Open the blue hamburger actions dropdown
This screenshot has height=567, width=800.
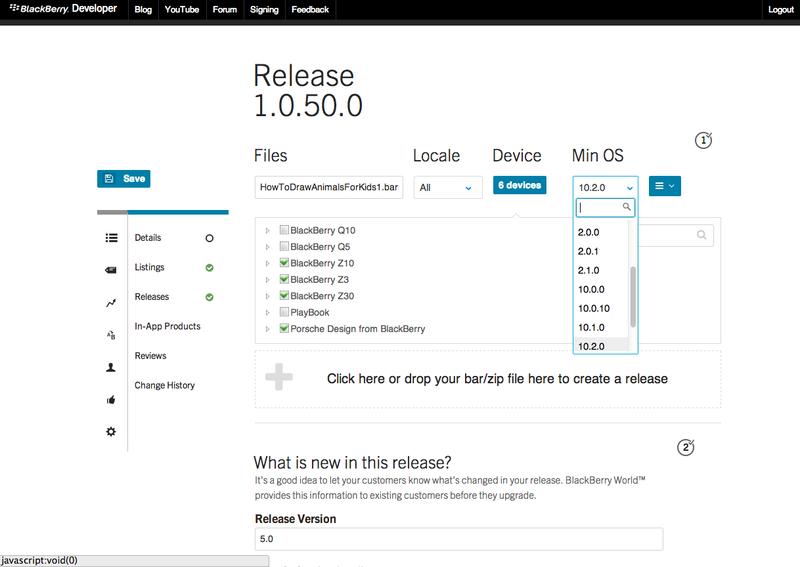click(664, 186)
